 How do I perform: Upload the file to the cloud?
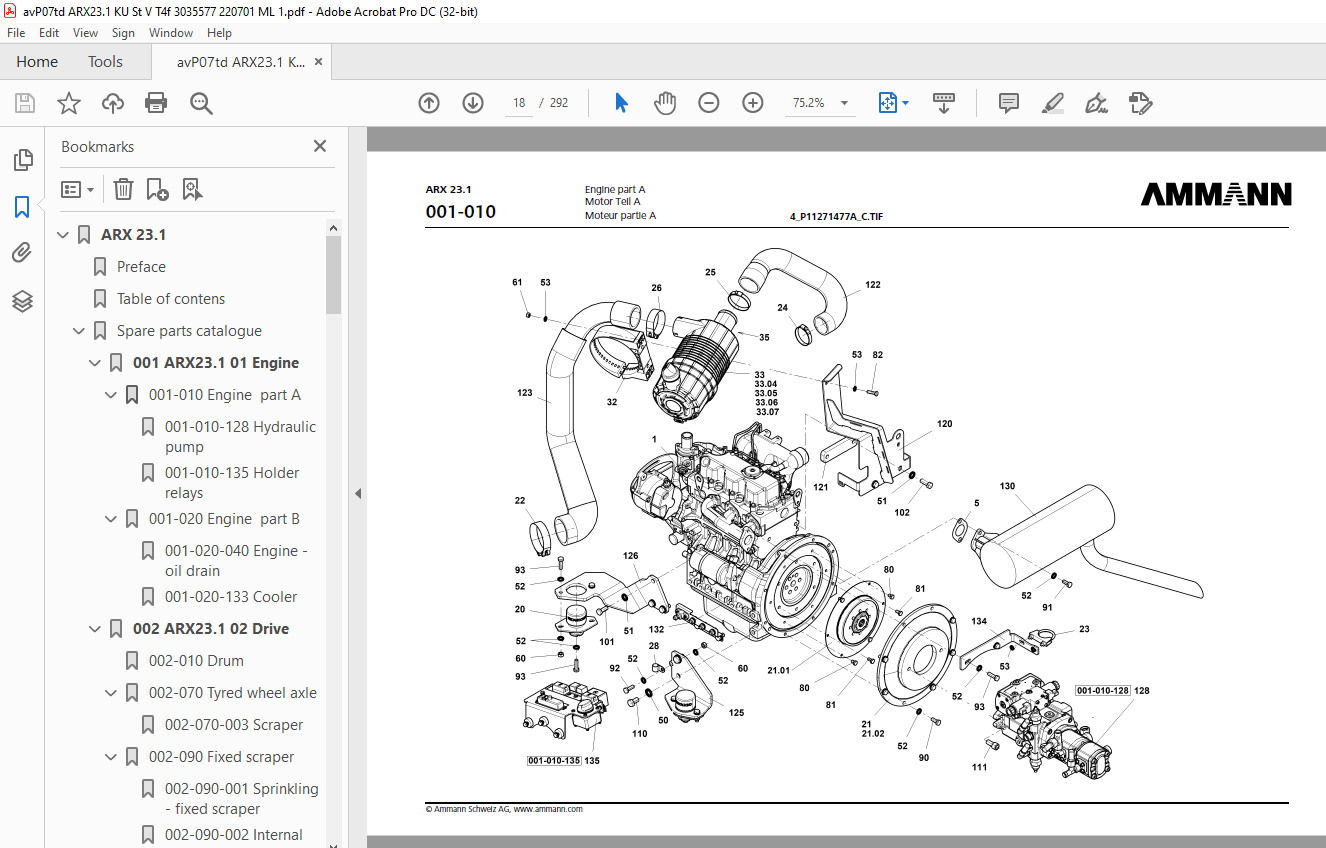click(x=112, y=103)
